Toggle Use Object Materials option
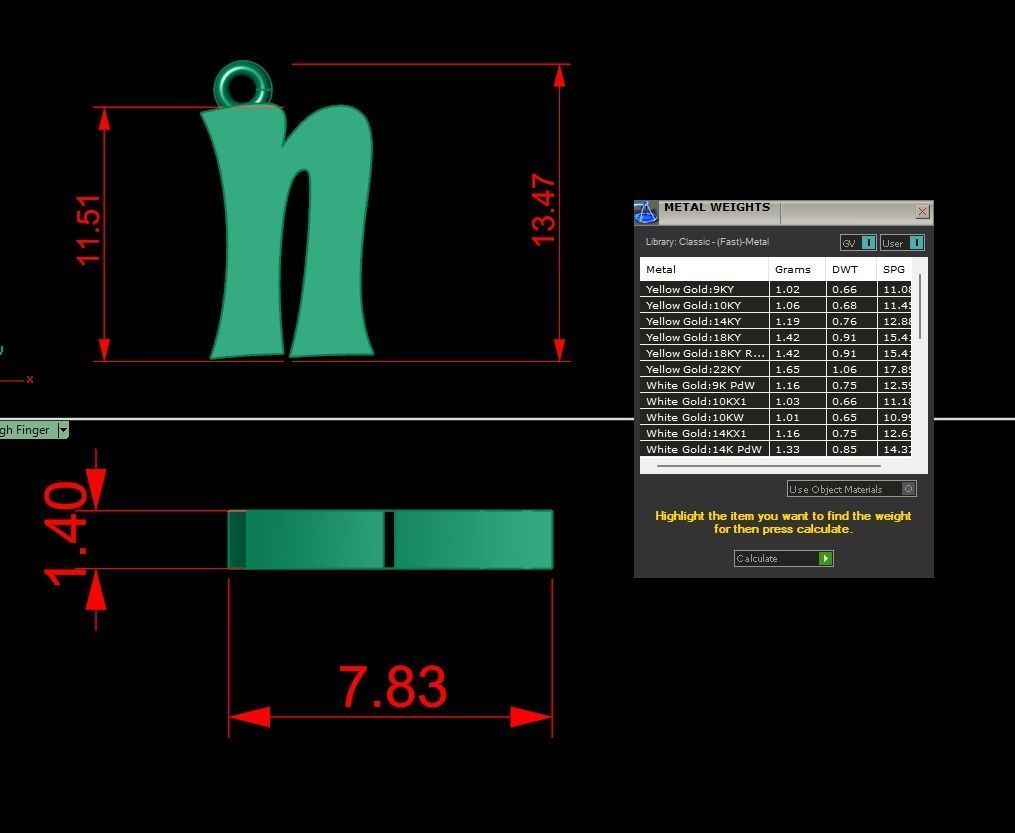 [x=851, y=489]
